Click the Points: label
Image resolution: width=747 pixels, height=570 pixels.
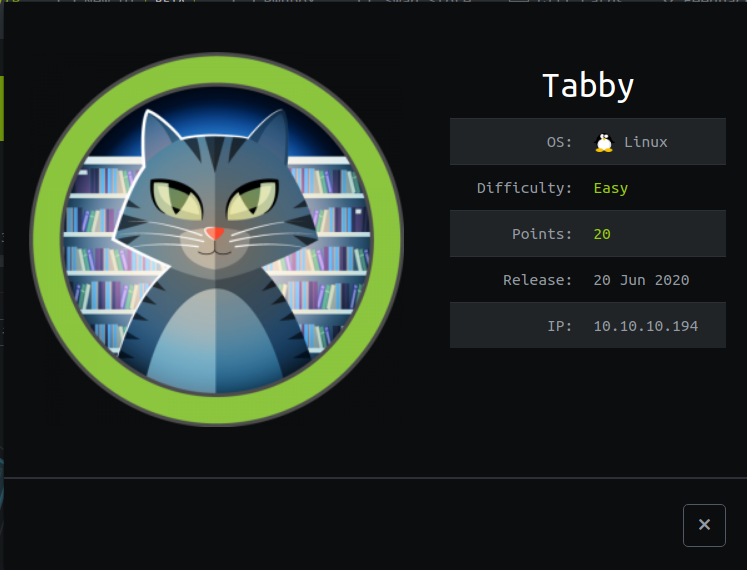[x=542, y=234]
